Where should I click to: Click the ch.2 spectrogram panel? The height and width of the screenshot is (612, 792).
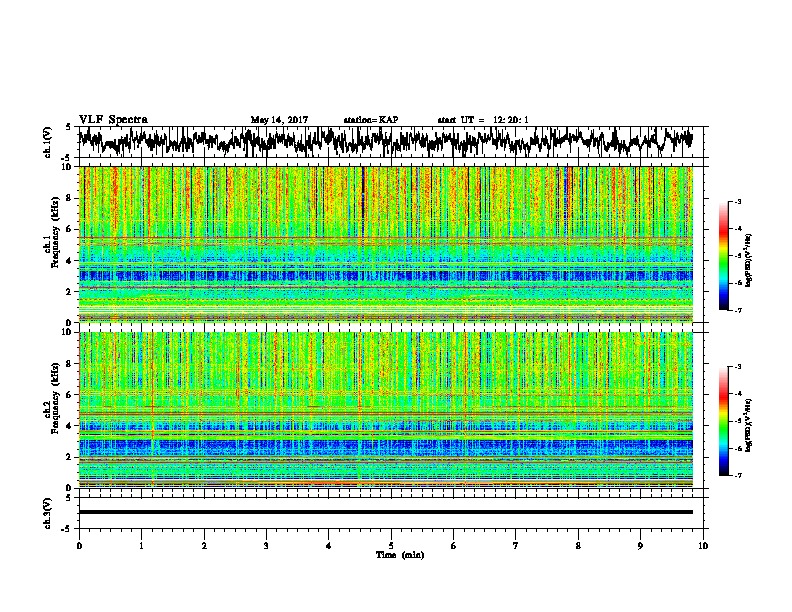[385, 410]
